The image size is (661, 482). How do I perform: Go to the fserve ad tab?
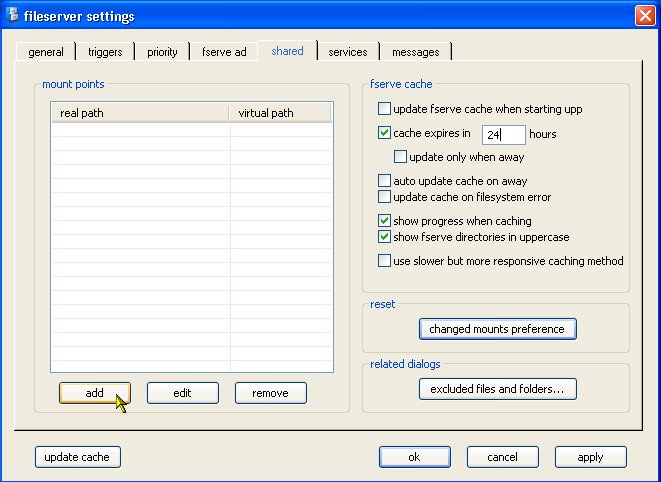pos(224,52)
